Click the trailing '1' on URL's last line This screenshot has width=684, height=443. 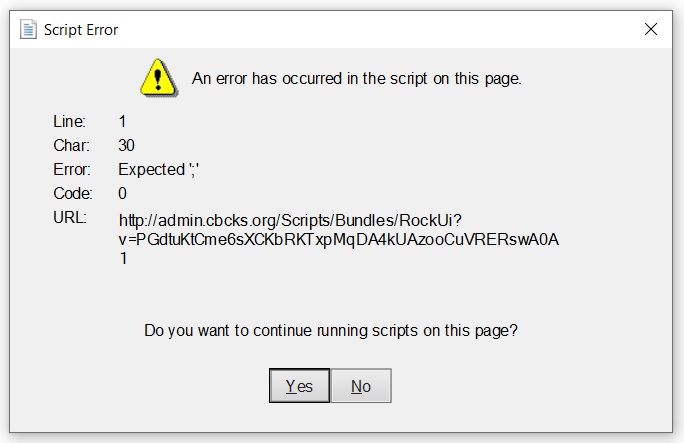coord(123,258)
